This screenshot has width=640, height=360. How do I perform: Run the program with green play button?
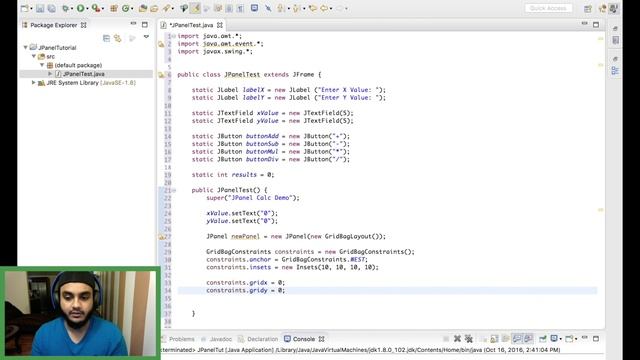(x=80, y=8)
